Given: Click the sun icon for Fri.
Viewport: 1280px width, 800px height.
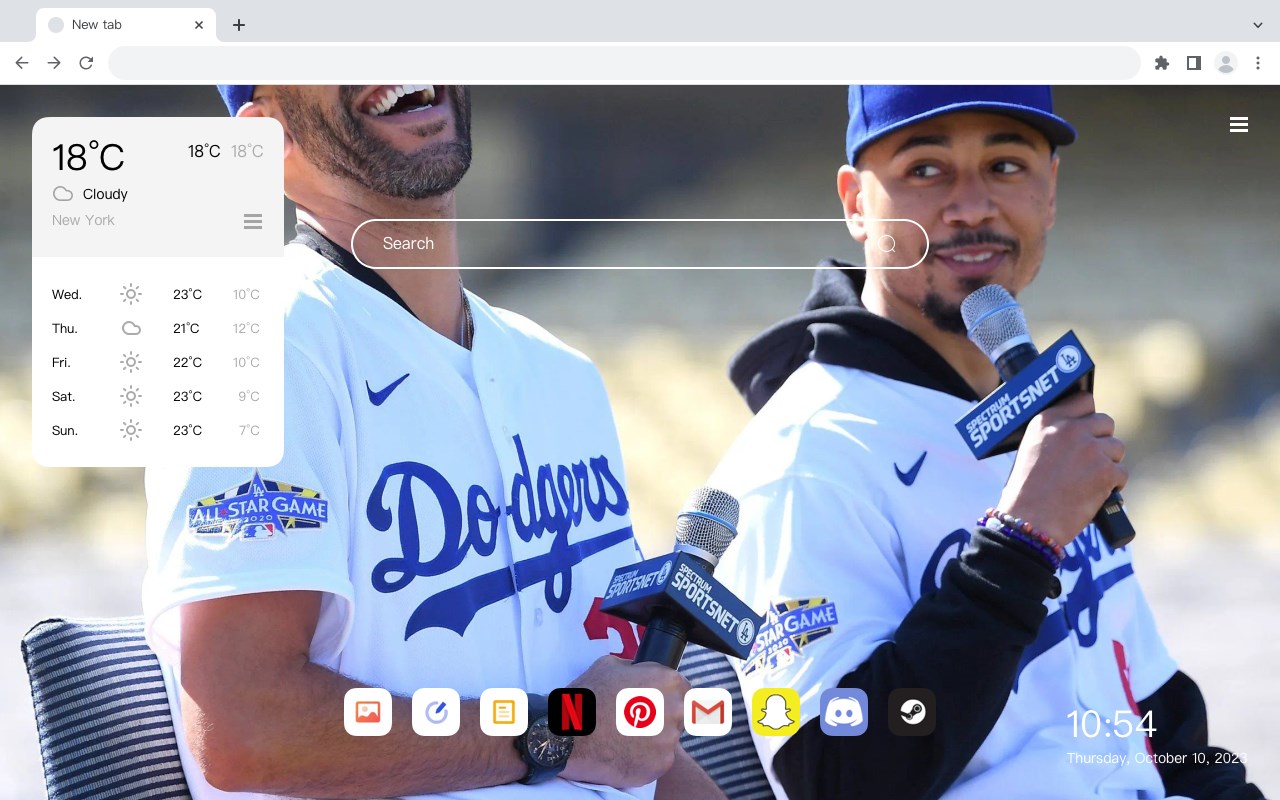Looking at the screenshot, I should click(x=131, y=362).
